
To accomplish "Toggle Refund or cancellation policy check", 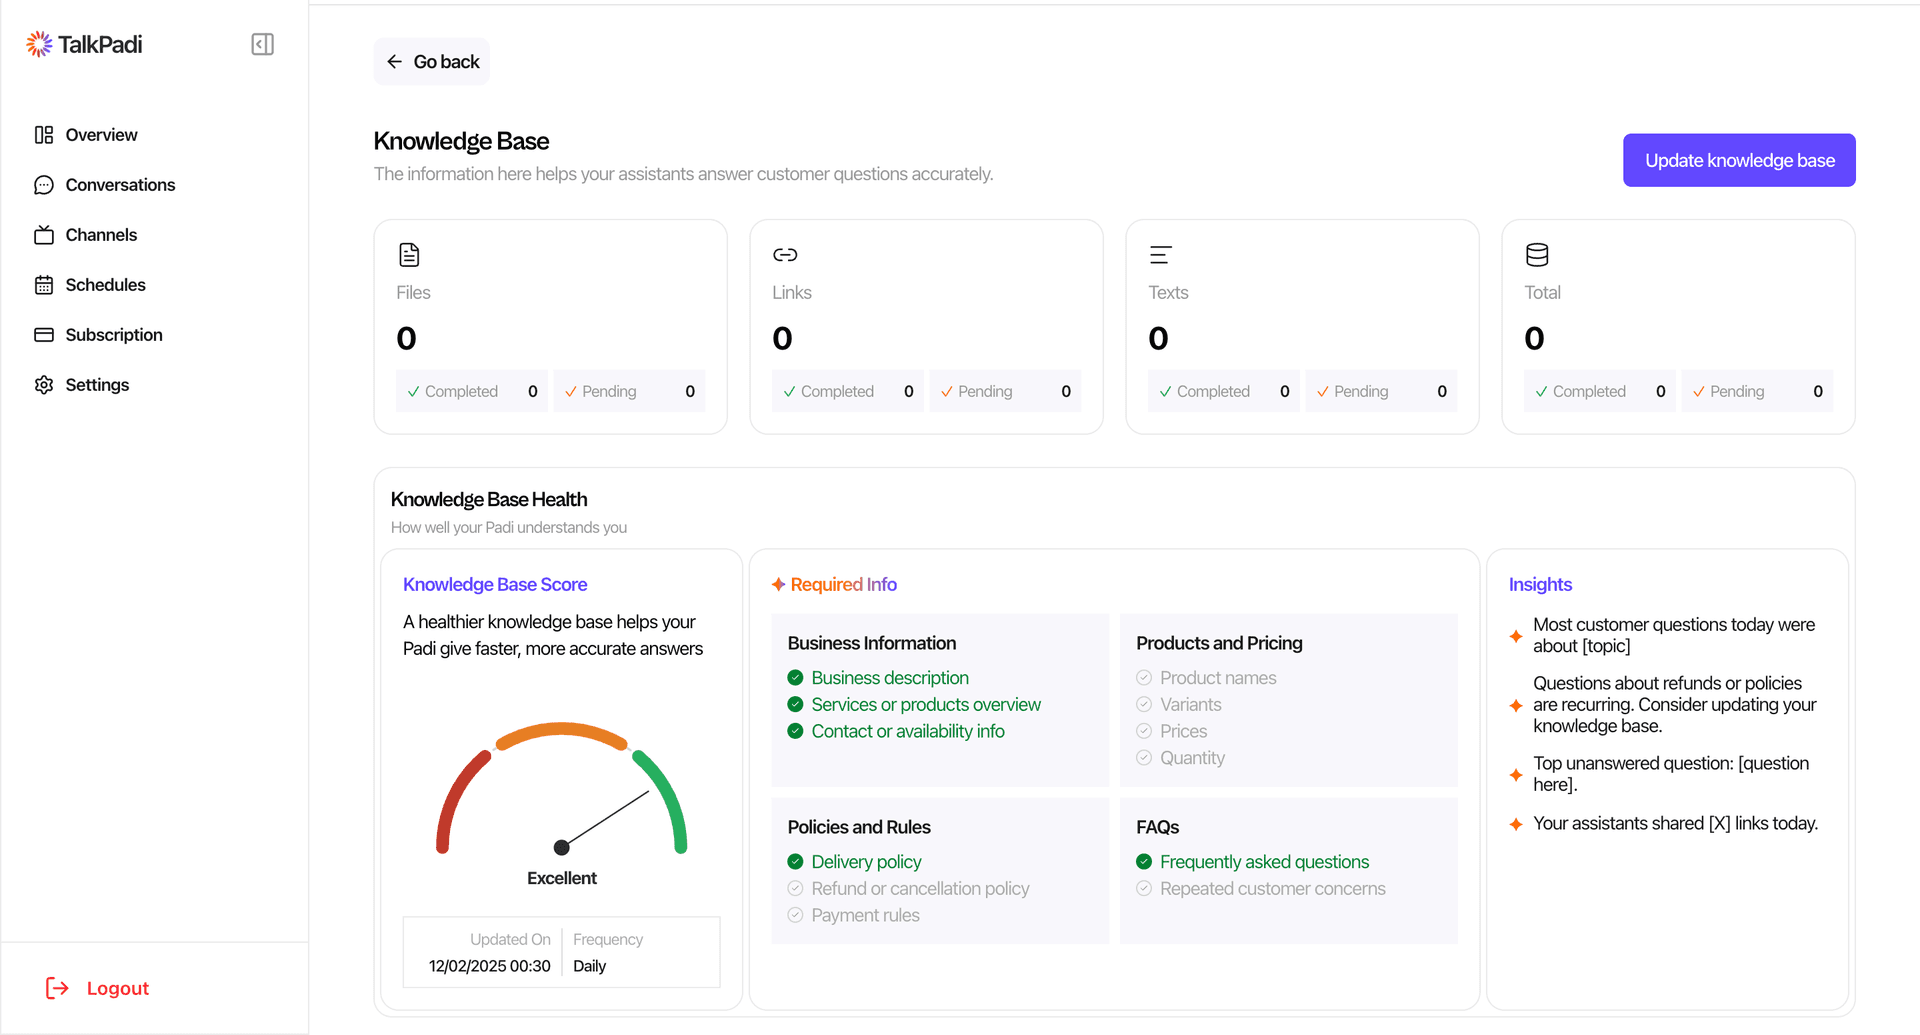I will (x=795, y=888).
